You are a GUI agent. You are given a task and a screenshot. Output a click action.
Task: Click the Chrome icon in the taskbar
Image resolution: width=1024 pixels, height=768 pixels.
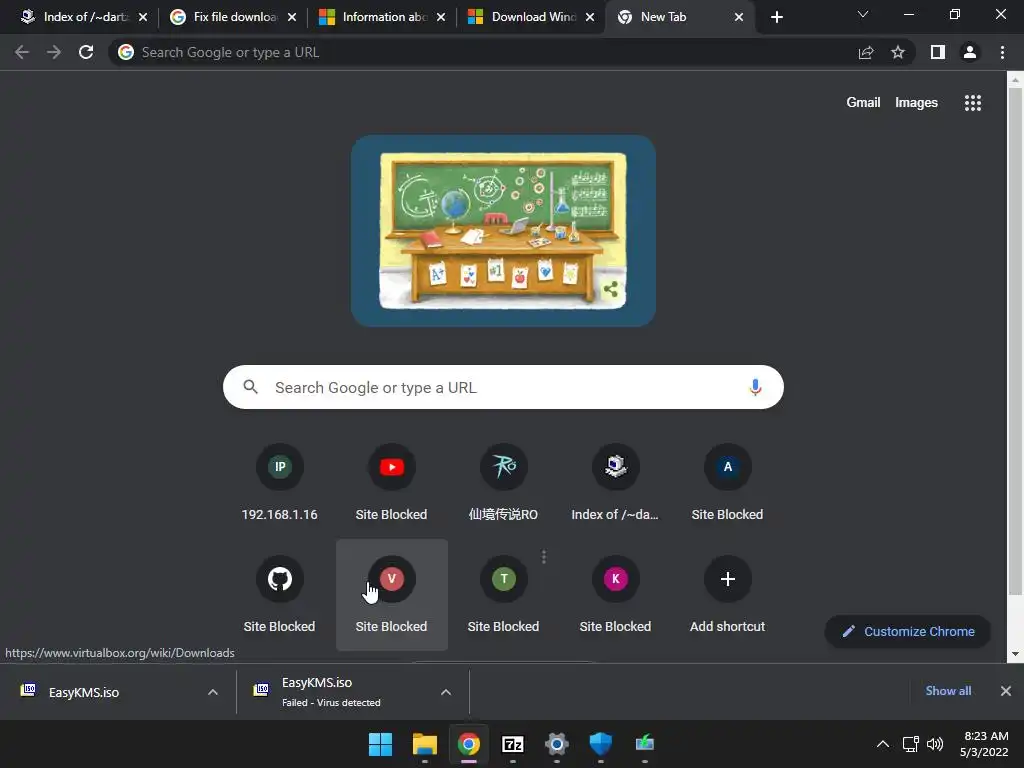468,744
